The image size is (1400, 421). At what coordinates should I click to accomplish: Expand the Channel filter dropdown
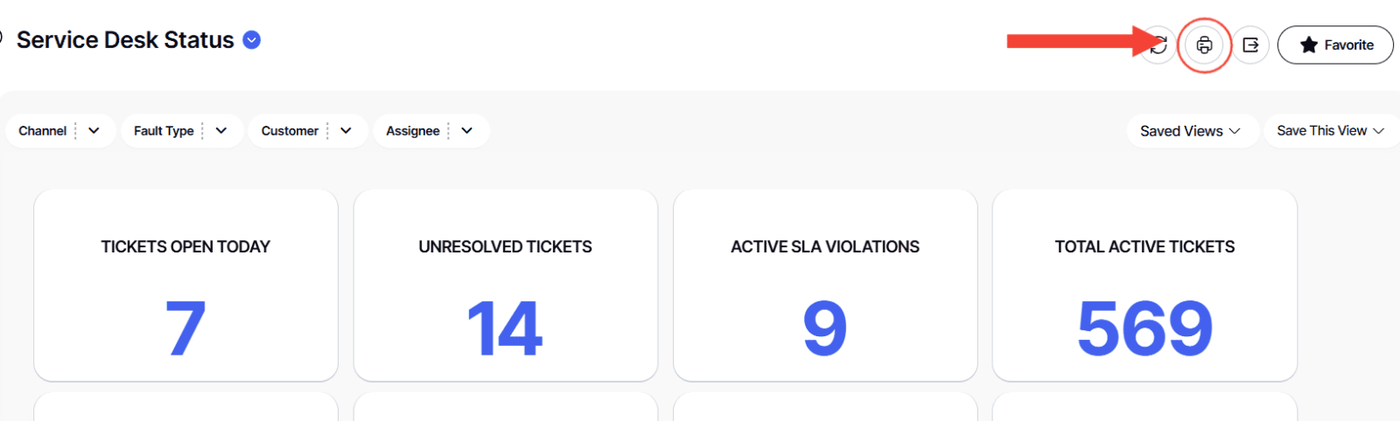point(94,131)
